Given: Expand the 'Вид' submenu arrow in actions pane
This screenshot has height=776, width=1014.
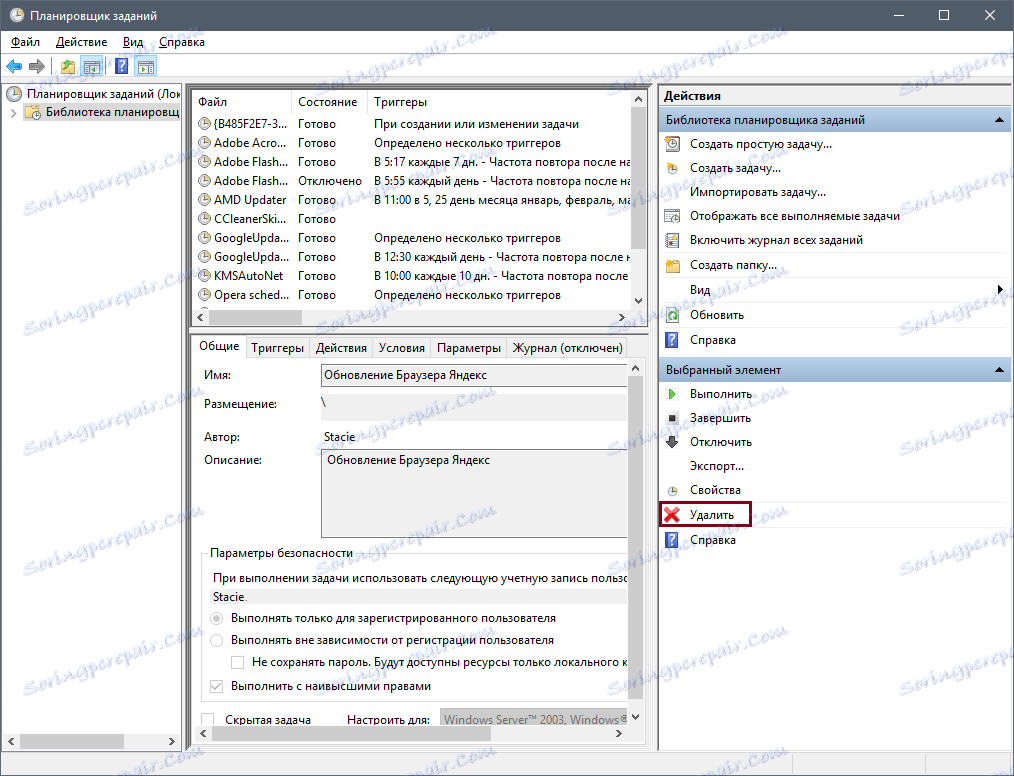Looking at the screenshot, I should [x=1000, y=290].
